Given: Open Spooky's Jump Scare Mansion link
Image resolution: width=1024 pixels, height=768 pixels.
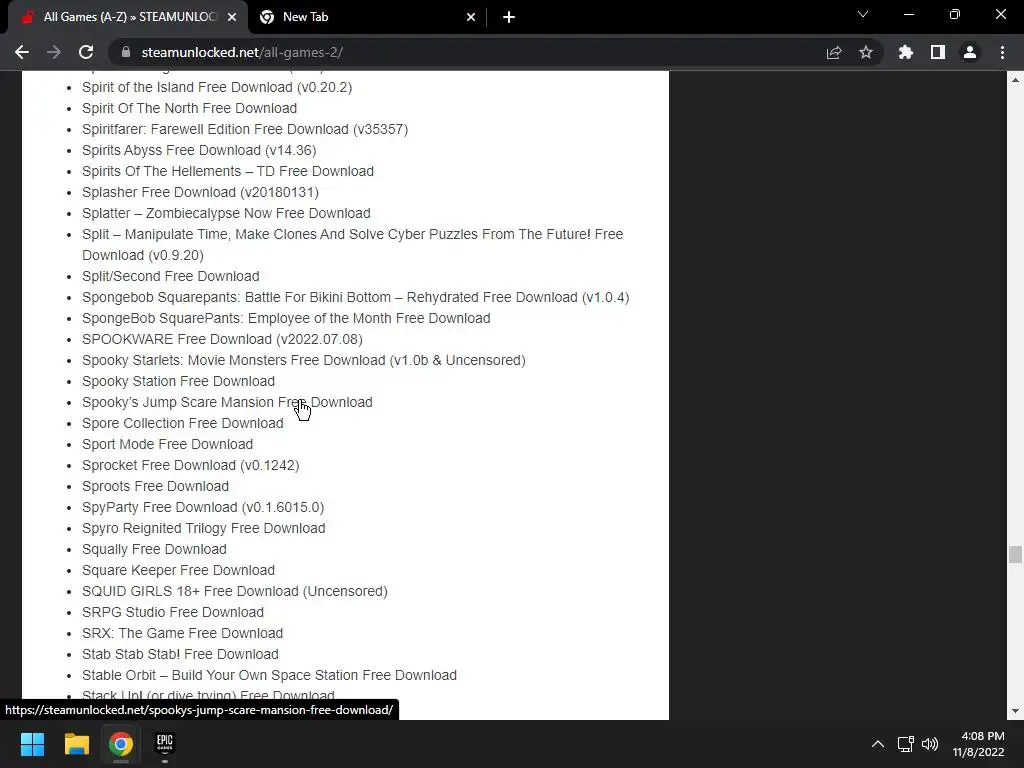Looking at the screenshot, I should [227, 402].
